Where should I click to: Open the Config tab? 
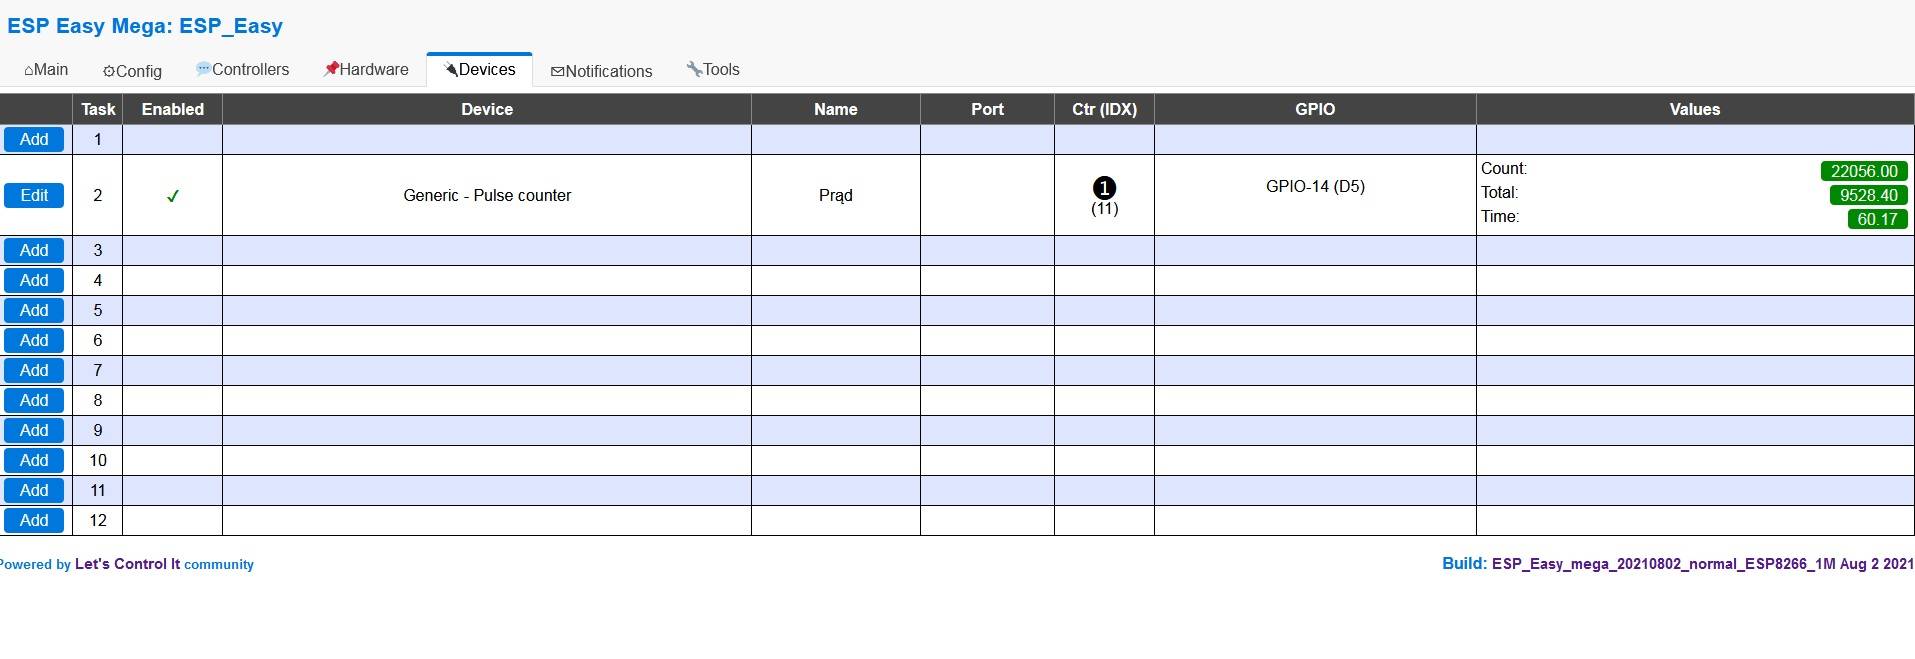132,71
